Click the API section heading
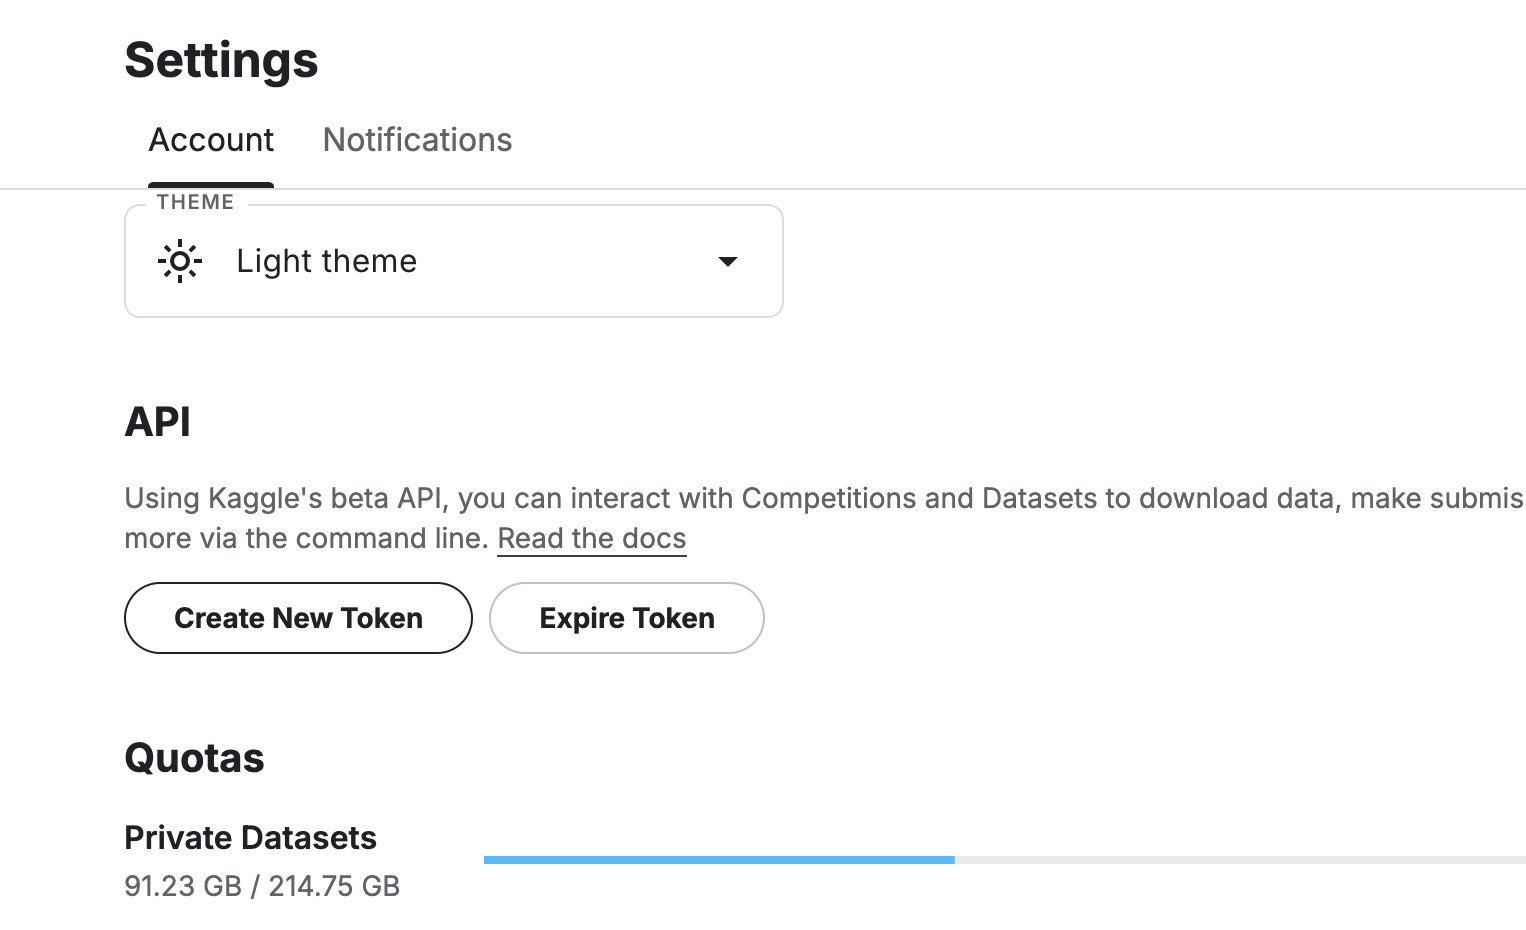Viewport: 1526px width, 930px height. (x=157, y=422)
